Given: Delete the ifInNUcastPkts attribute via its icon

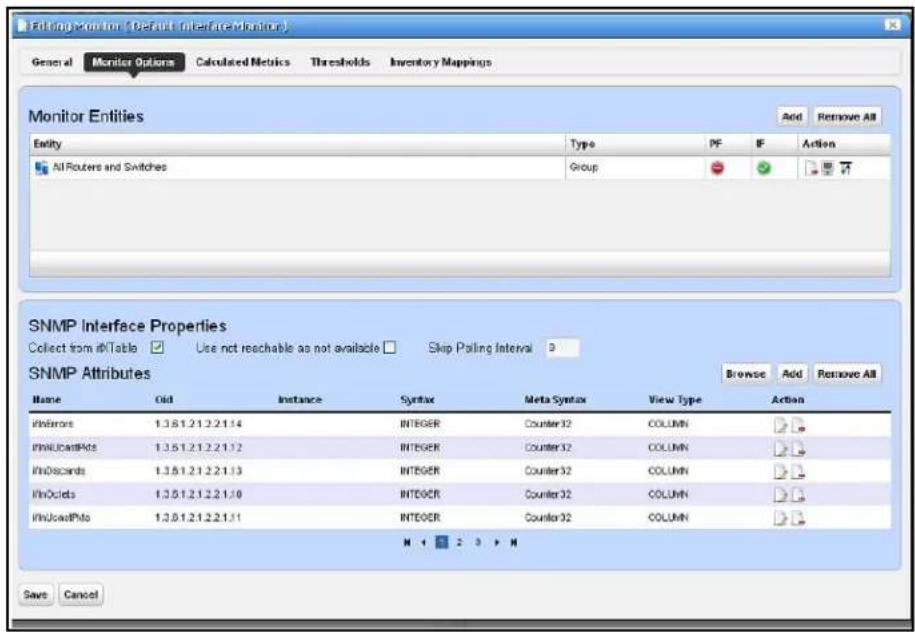Looking at the screenshot, I should (x=798, y=448).
